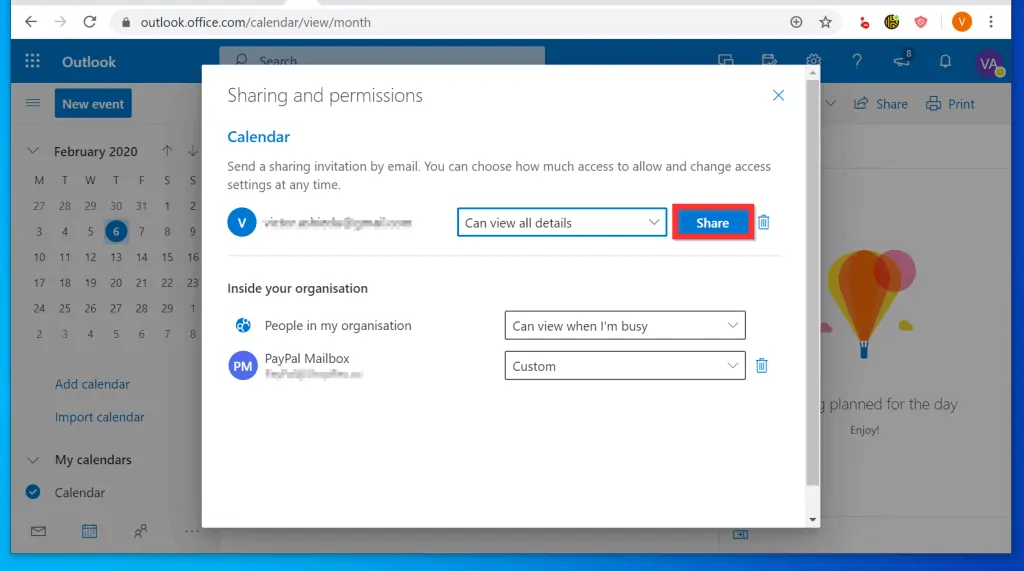The image size is (1024, 571).
Task: Bookmark this page with the star icon
Action: 825,22
